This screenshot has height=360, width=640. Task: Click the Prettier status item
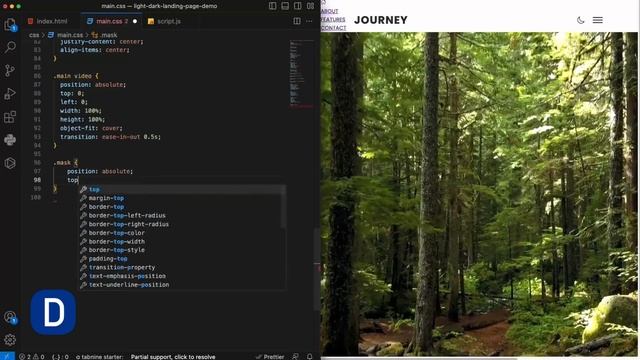[x=270, y=357]
